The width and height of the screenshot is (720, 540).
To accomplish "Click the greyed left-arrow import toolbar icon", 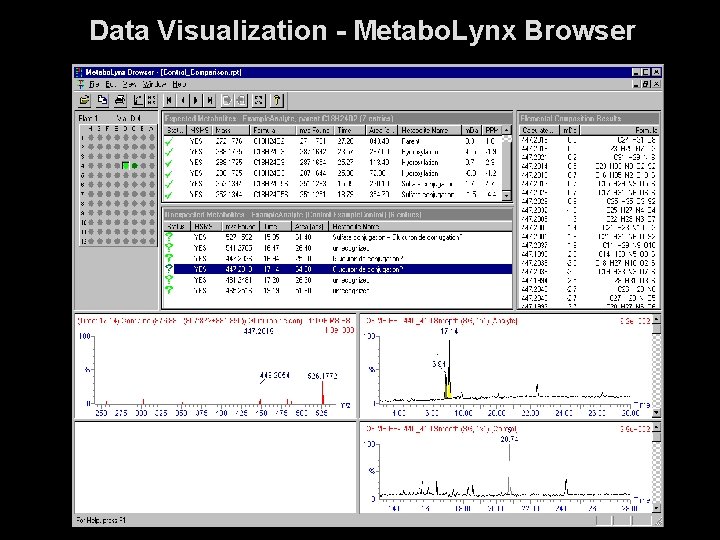I will point(242,100).
